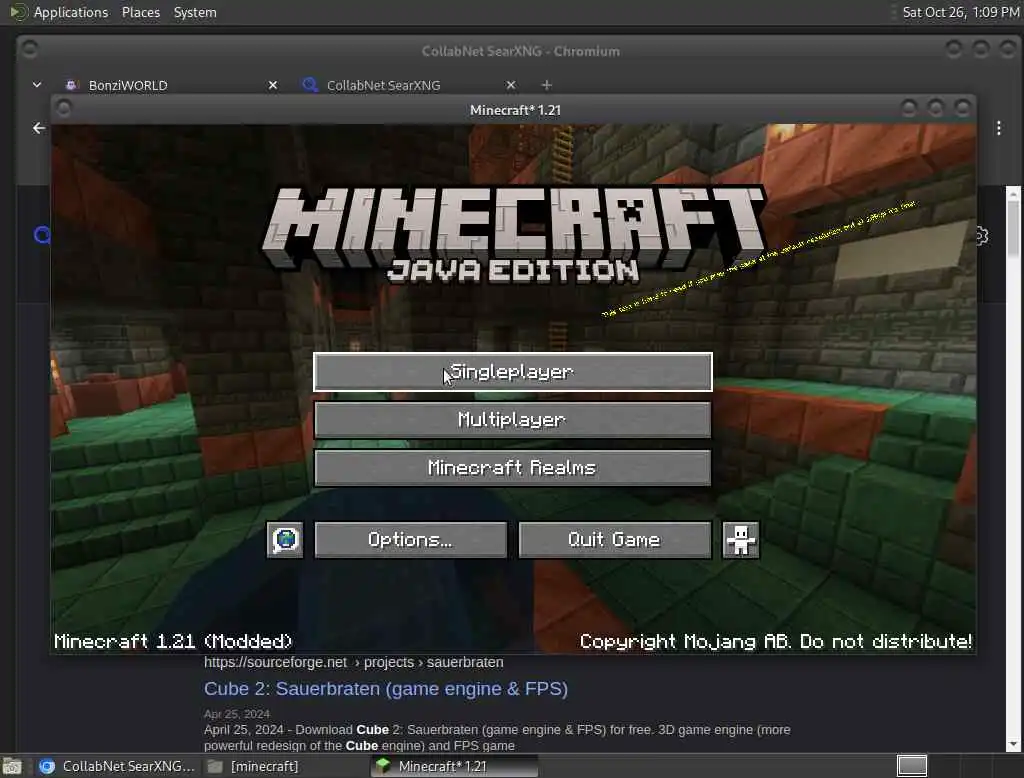Switch to the BonziWORLD tab

127,86
